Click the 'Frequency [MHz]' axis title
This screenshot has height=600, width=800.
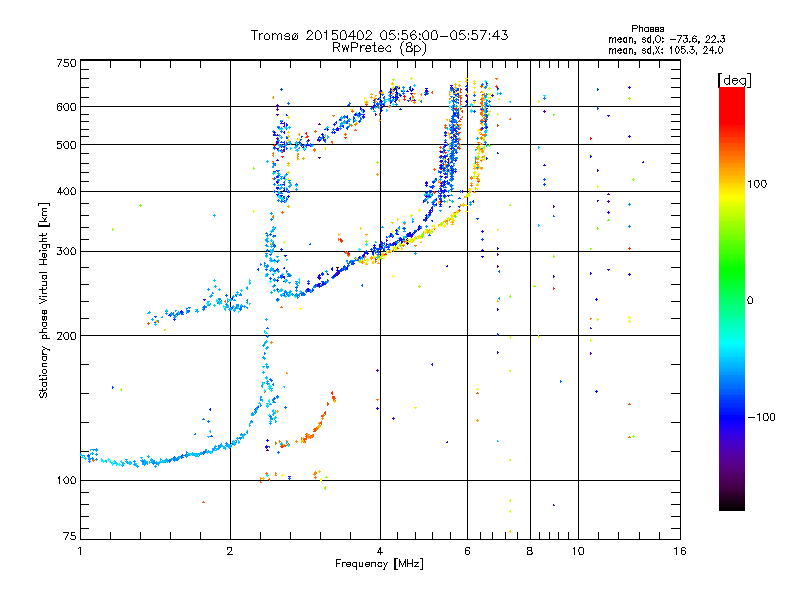pyautogui.click(x=379, y=564)
